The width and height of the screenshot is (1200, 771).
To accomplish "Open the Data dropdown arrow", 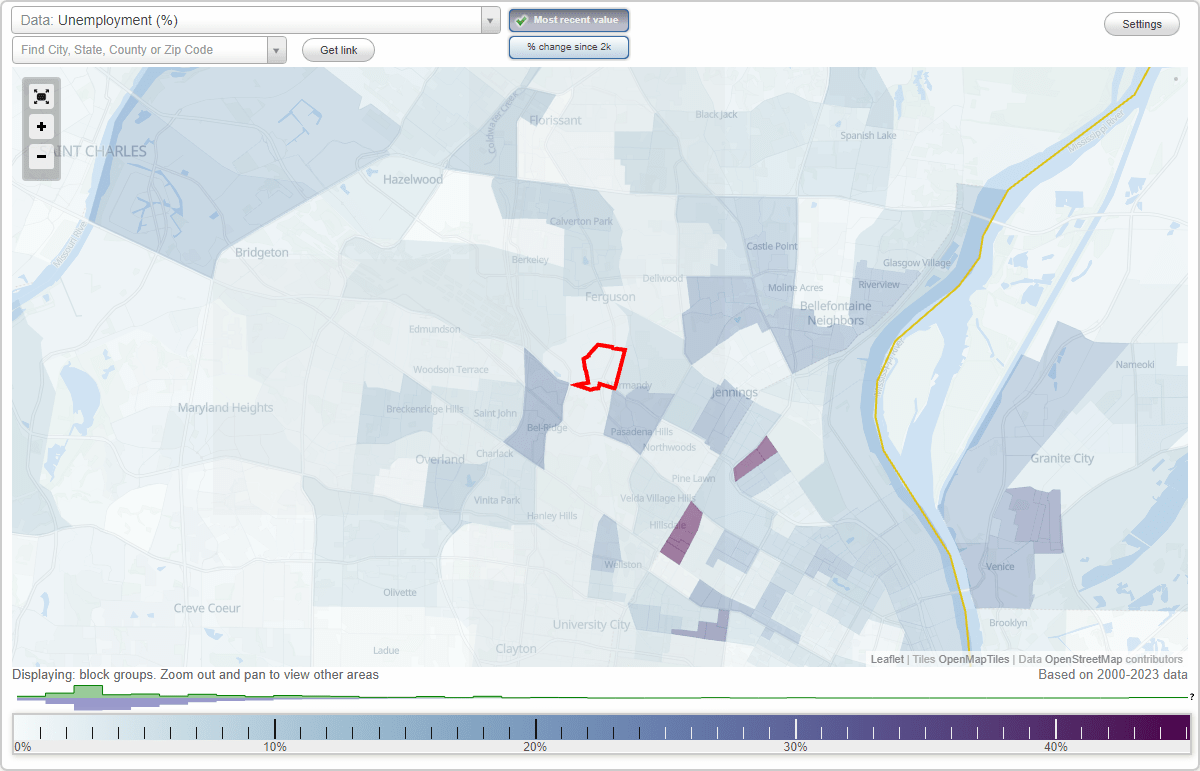I will coord(490,20).
